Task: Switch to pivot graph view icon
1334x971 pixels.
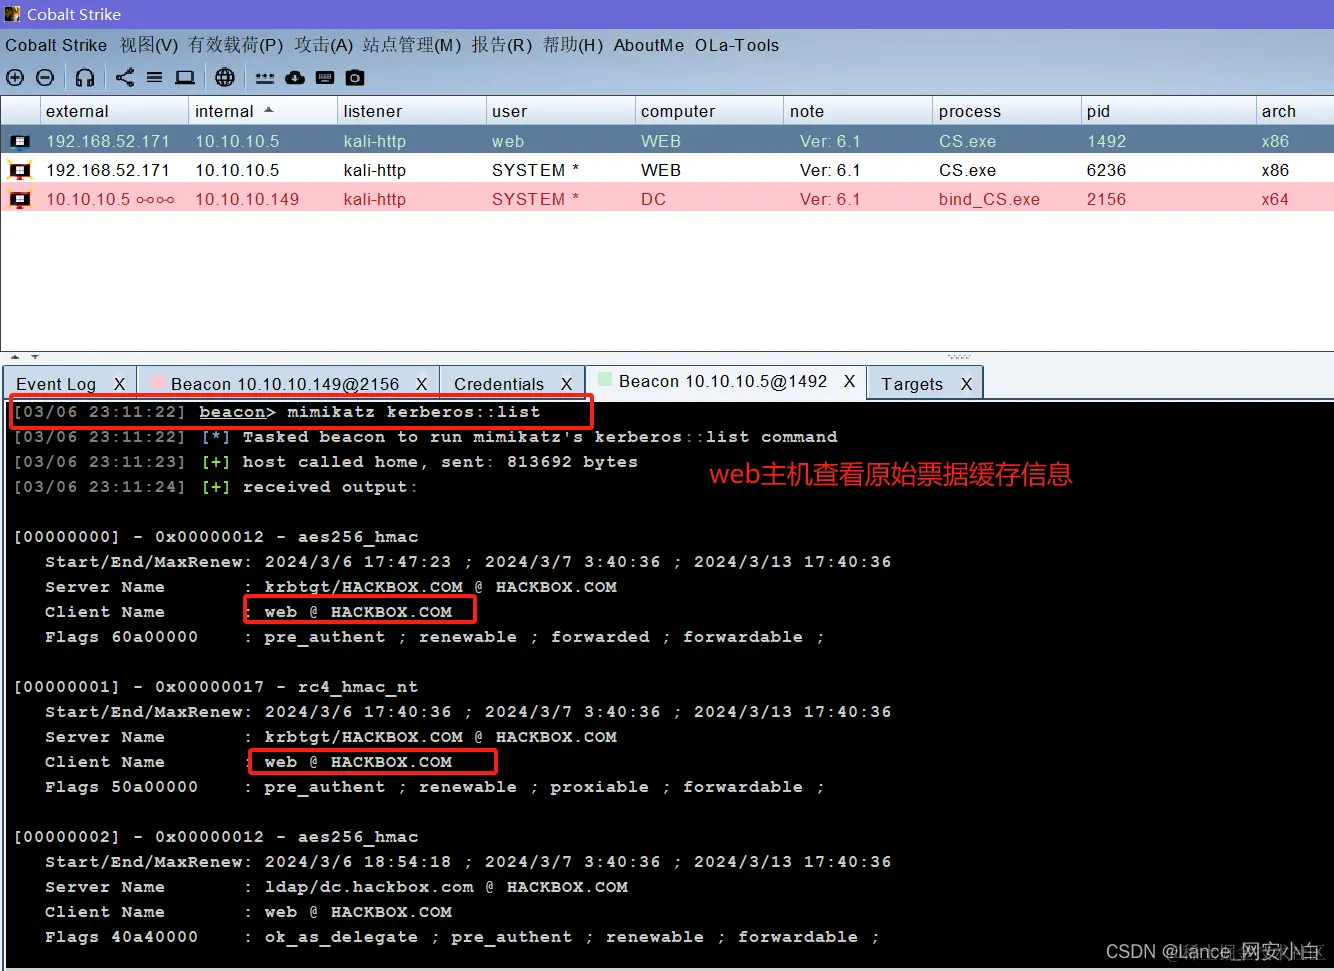Action: click(x=125, y=77)
